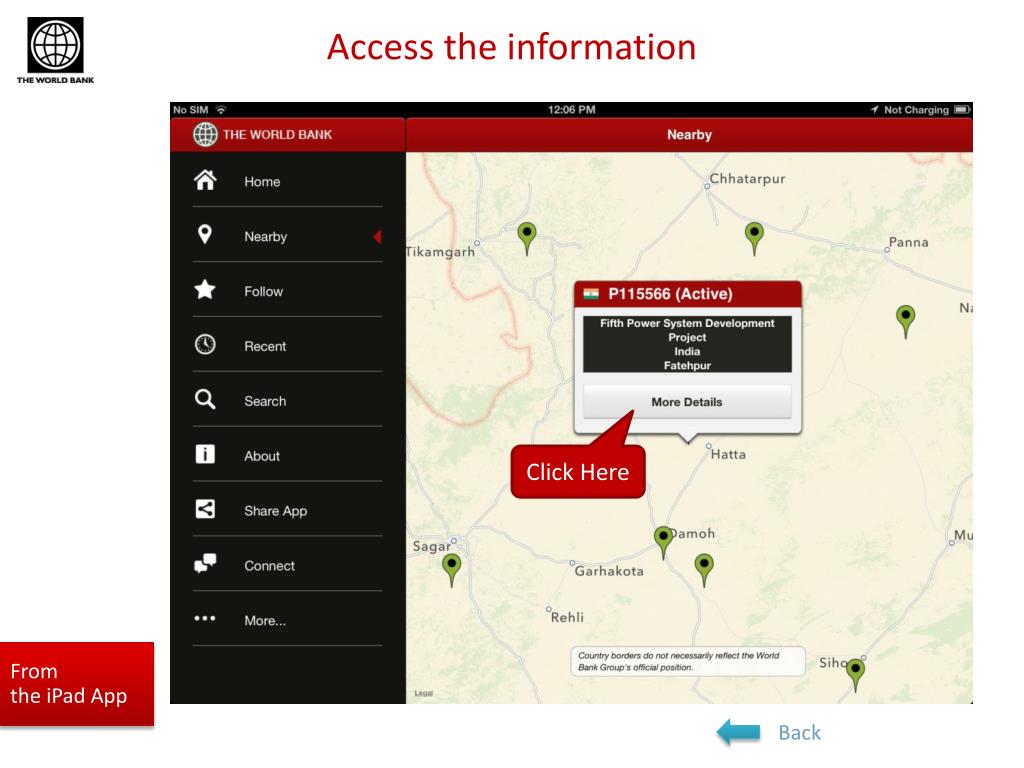This screenshot has width=1024, height=768.
Task: Click the blue Back arrow
Action: [x=739, y=732]
